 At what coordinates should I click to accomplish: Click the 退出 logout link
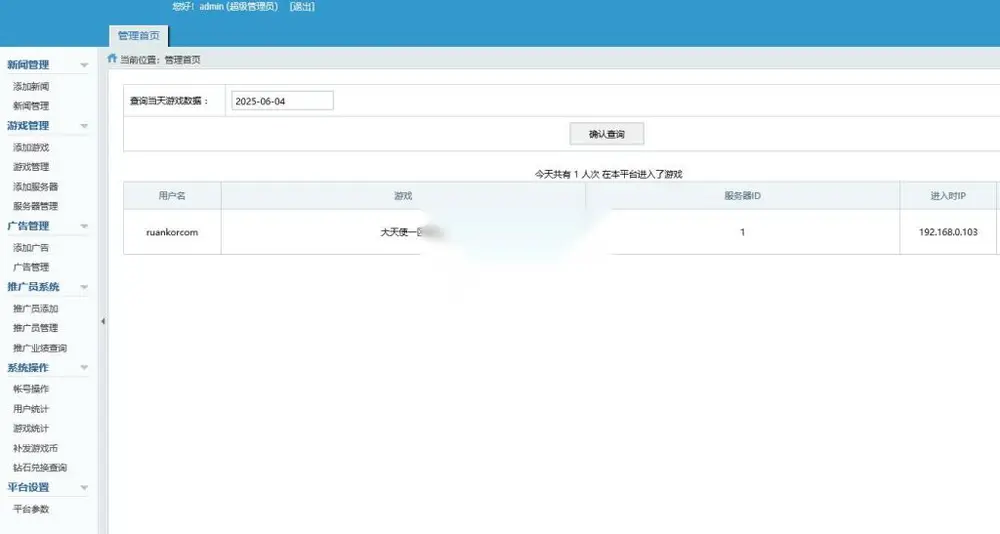302,6
